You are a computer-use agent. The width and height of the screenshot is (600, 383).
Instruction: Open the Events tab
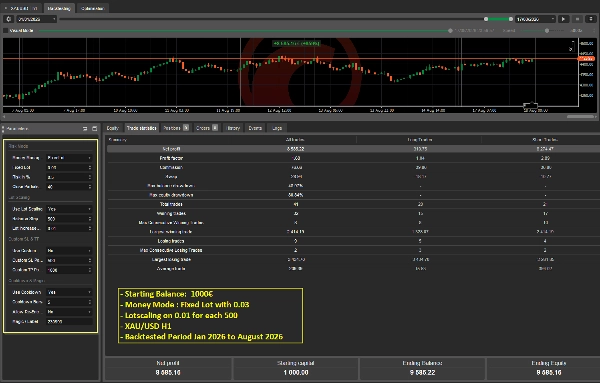[255, 128]
